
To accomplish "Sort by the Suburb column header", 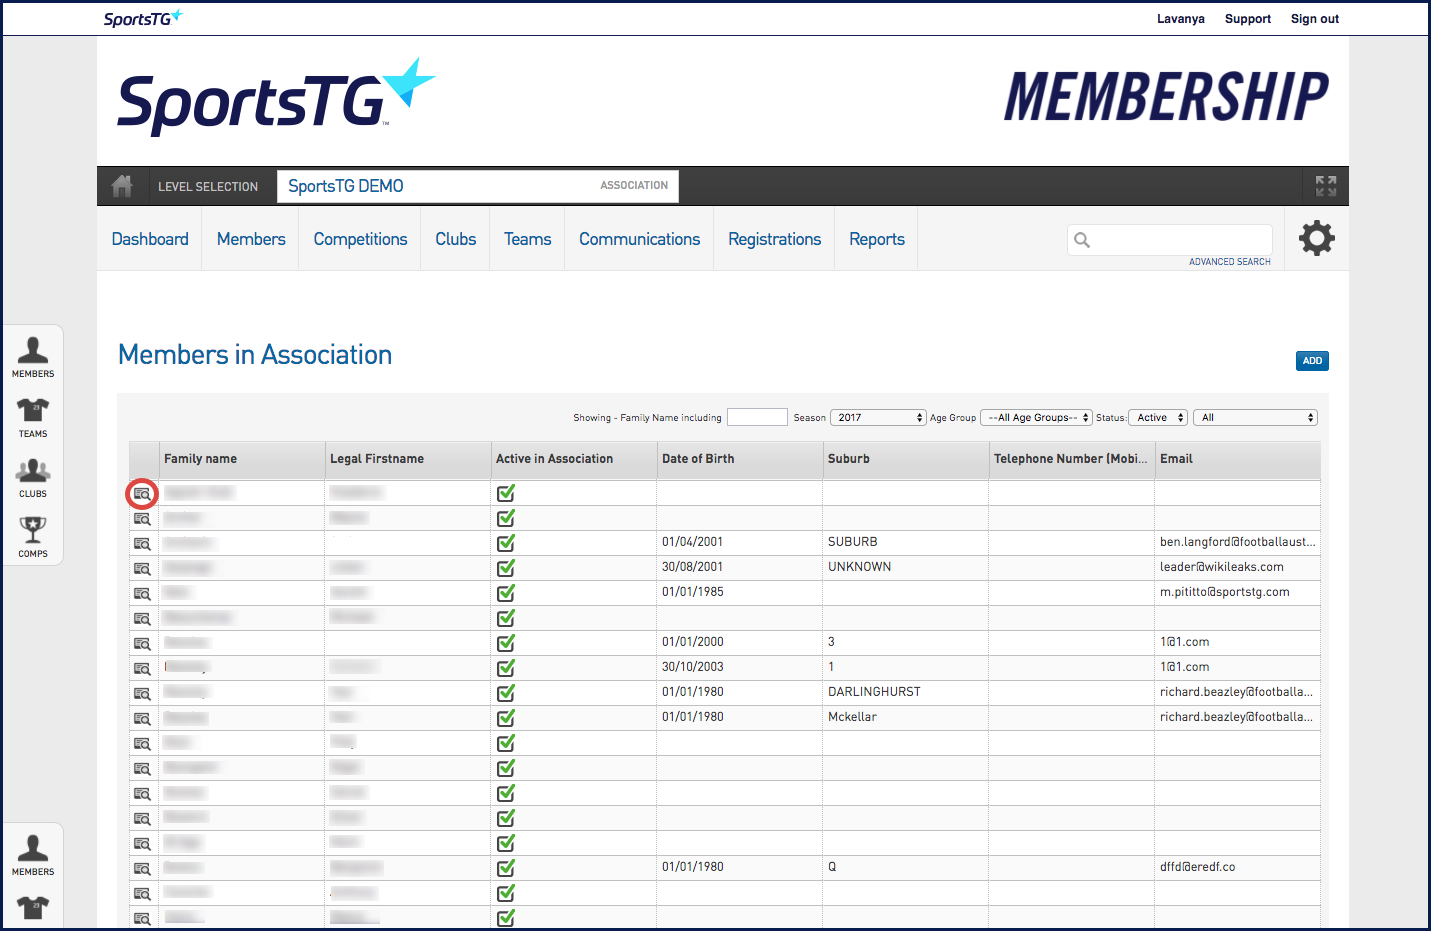I will pyautogui.click(x=906, y=459).
